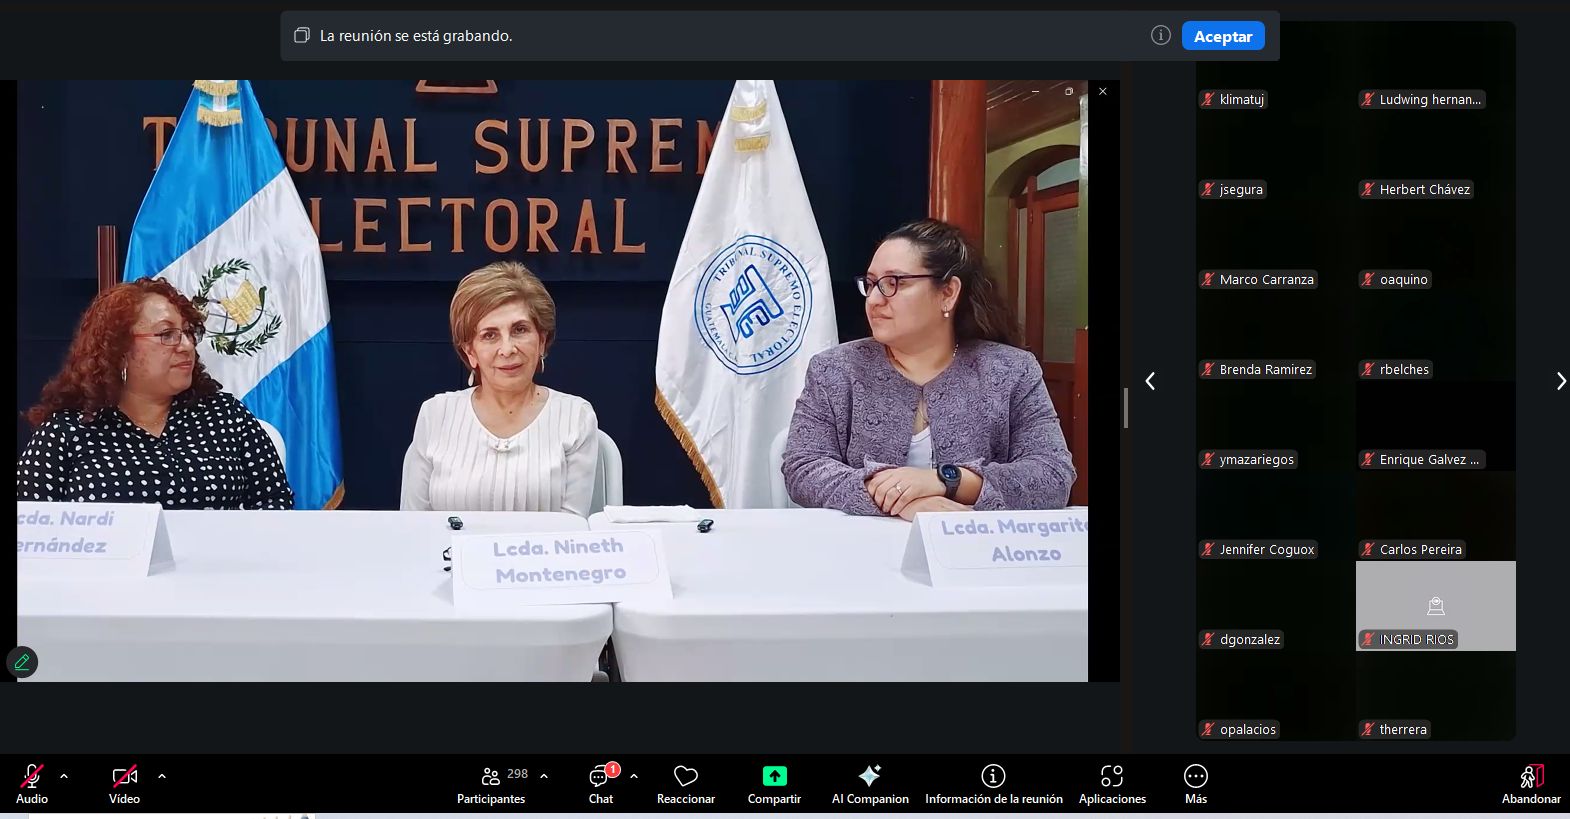Open the Chat panel
1570x819 pixels.
coord(600,777)
